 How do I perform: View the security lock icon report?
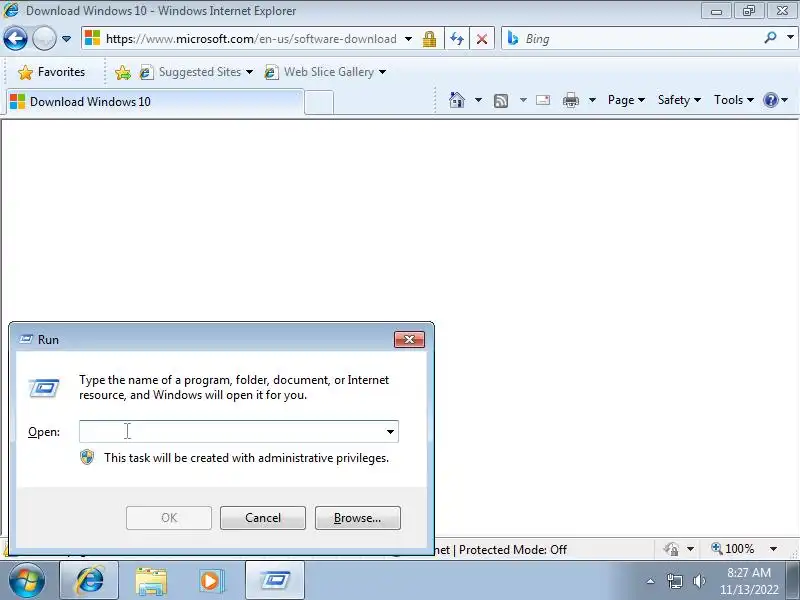tap(429, 39)
